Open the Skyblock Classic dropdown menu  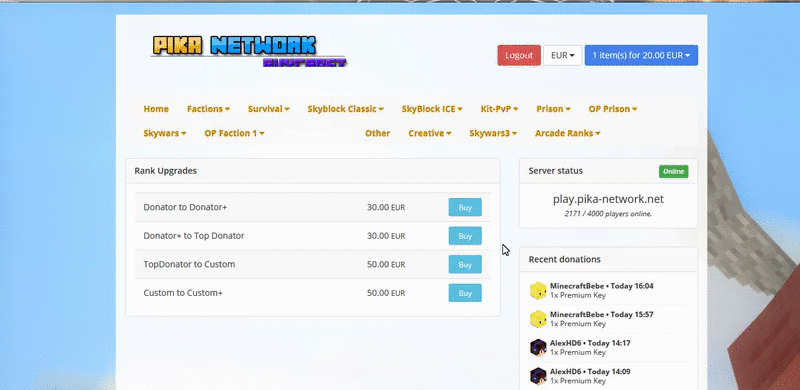point(345,109)
